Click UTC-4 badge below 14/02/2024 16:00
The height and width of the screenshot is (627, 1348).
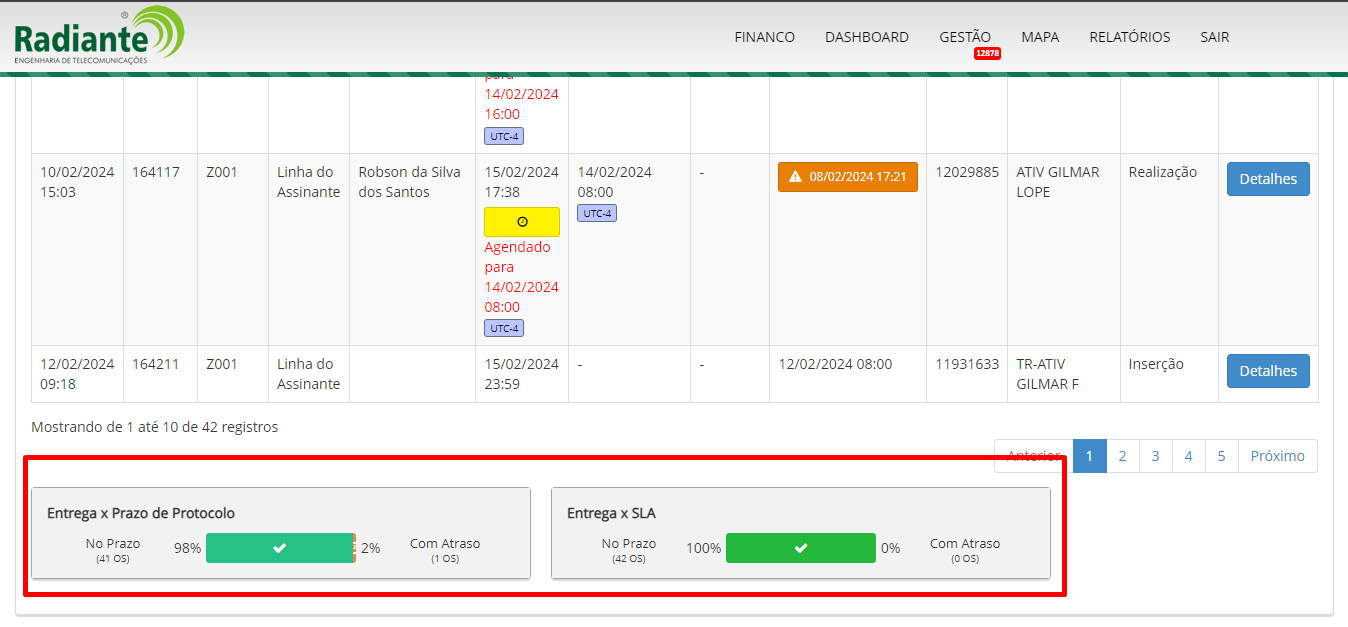coord(504,136)
